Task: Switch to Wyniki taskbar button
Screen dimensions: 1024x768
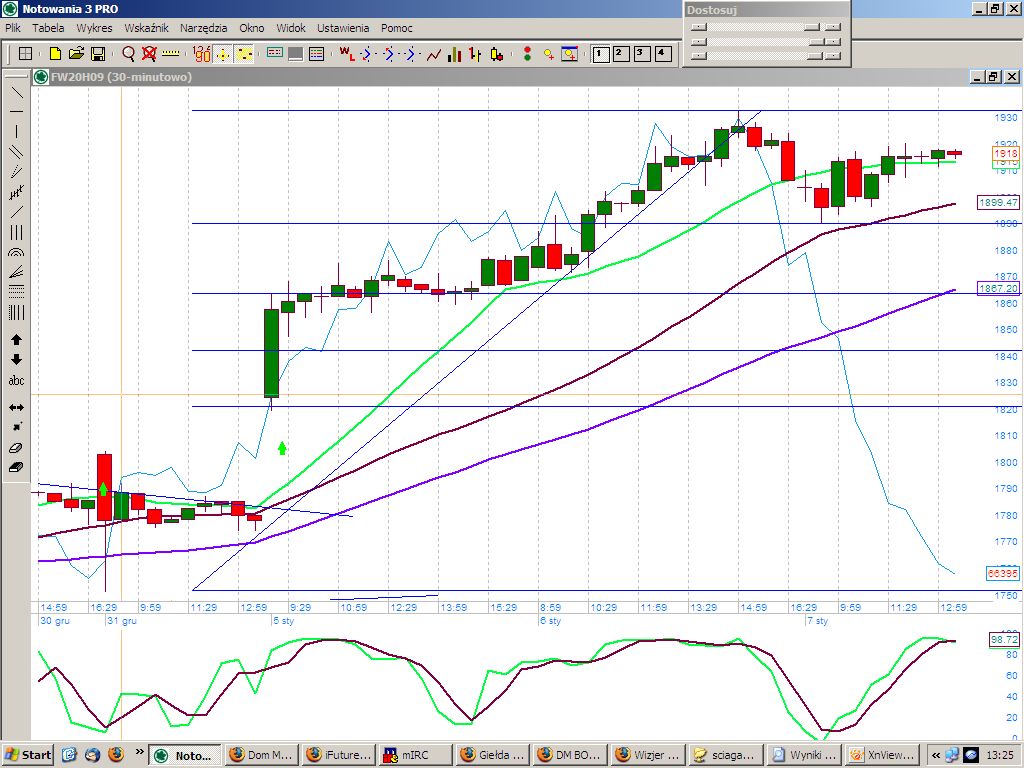Action: click(805, 755)
